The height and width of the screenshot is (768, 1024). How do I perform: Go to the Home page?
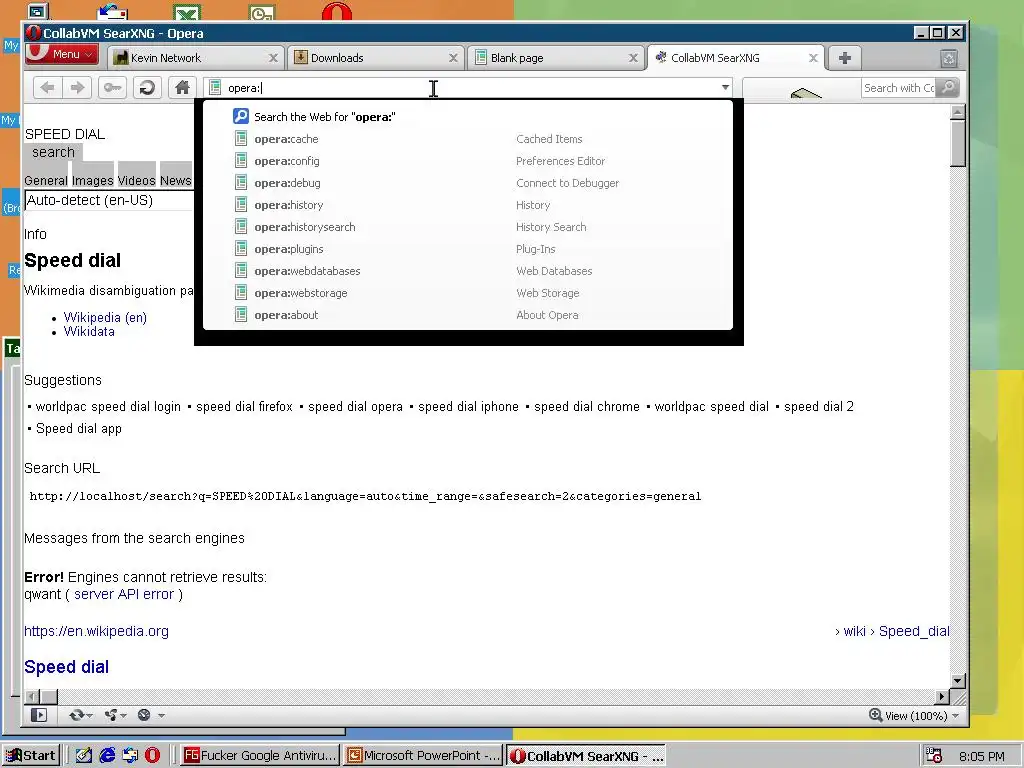(x=182, y=88)
